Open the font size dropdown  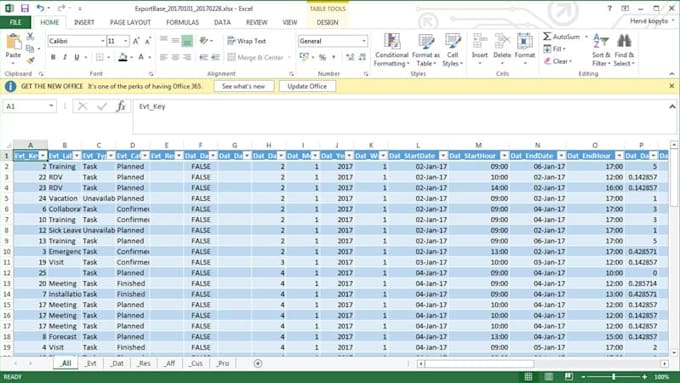(x=126, y=41)
